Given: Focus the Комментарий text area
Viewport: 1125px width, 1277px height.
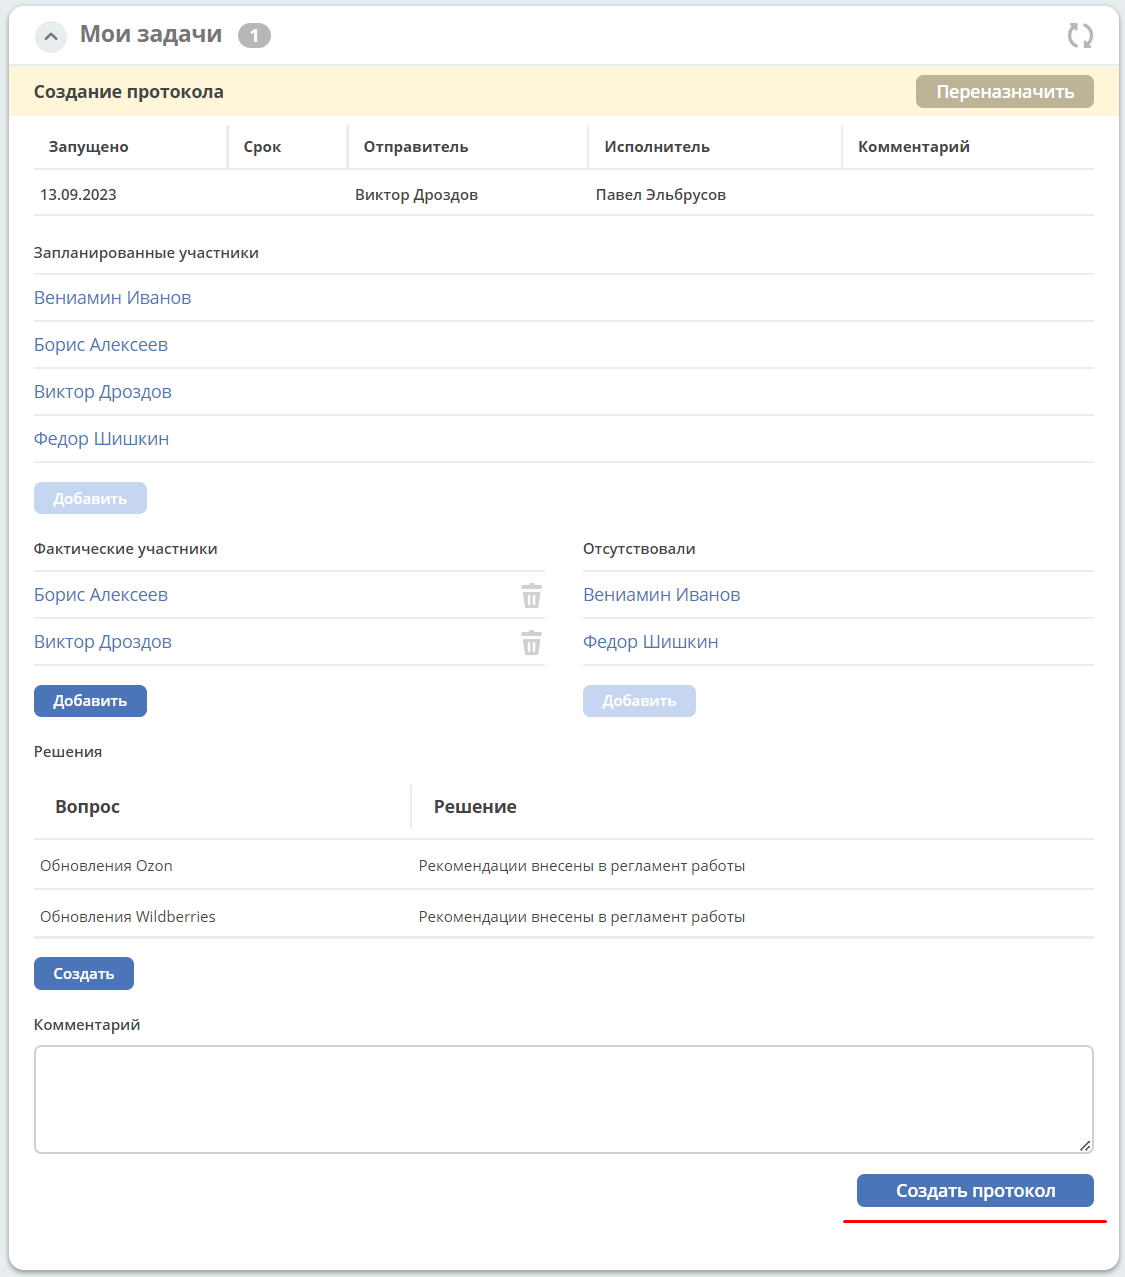Looking at the screenshot, I should pyautogui.click(x=564, y=1100).
